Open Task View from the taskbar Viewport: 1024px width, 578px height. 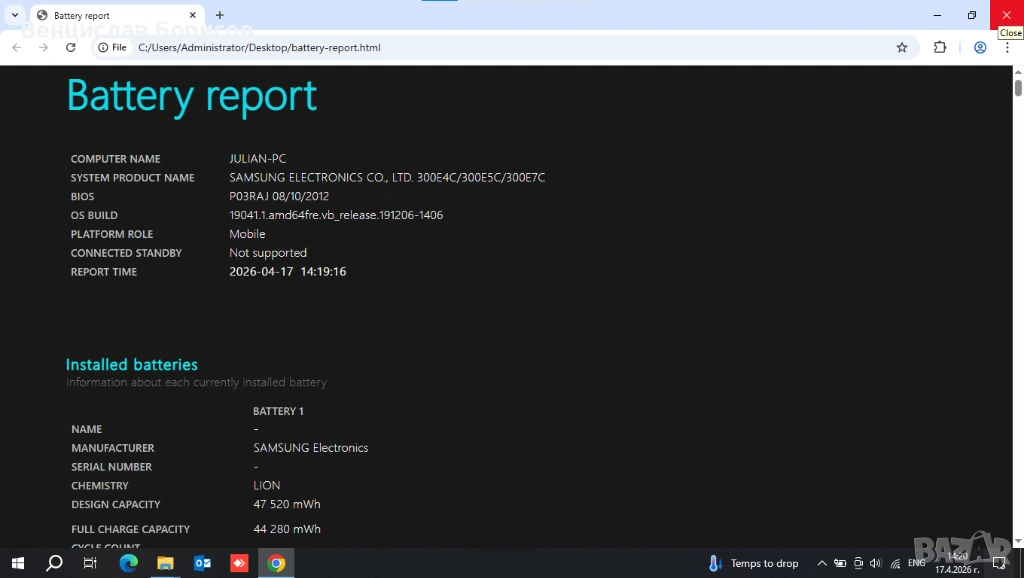tap(90, 563)
